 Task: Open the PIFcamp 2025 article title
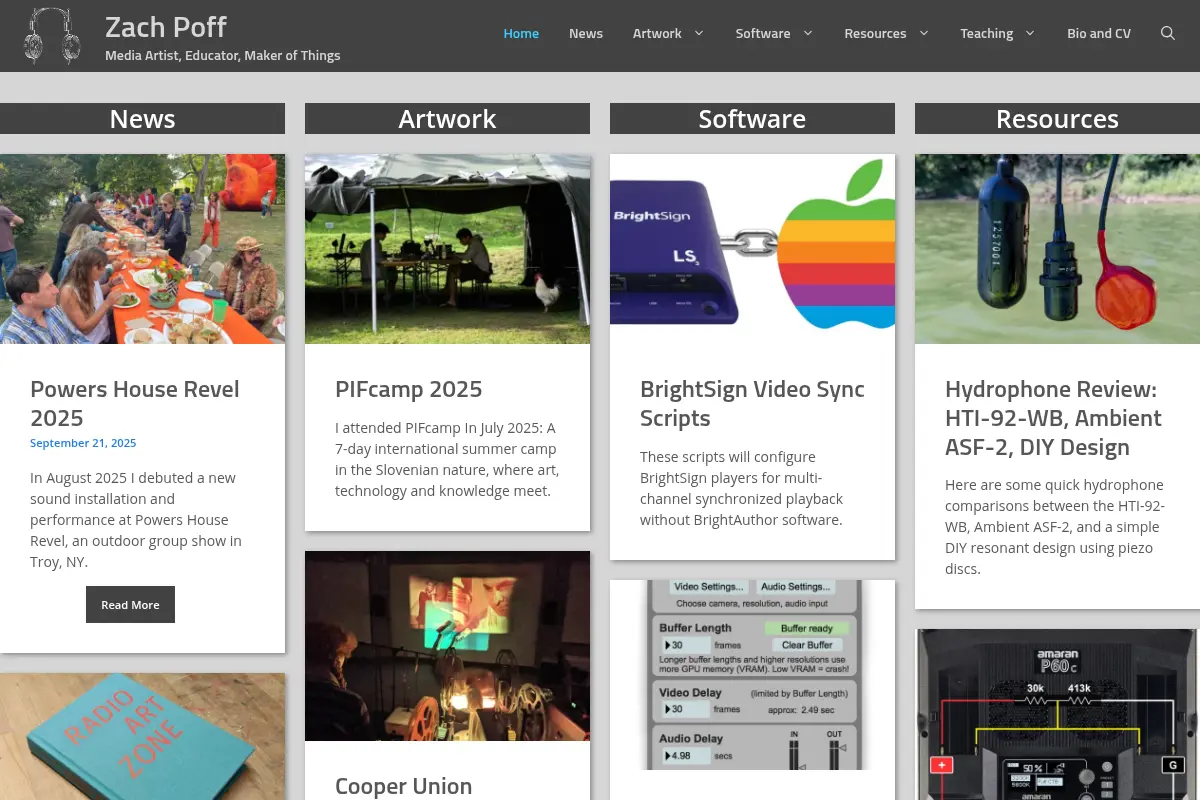tap(408, 389)
